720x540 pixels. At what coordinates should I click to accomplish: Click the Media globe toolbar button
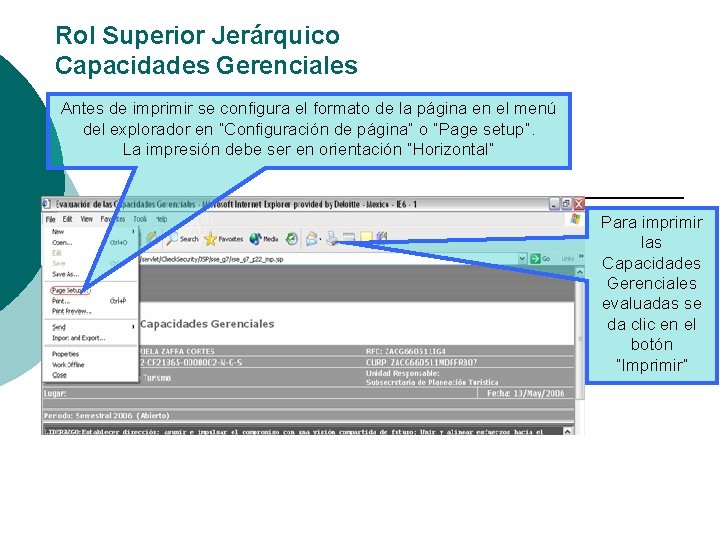coord(264,239)
